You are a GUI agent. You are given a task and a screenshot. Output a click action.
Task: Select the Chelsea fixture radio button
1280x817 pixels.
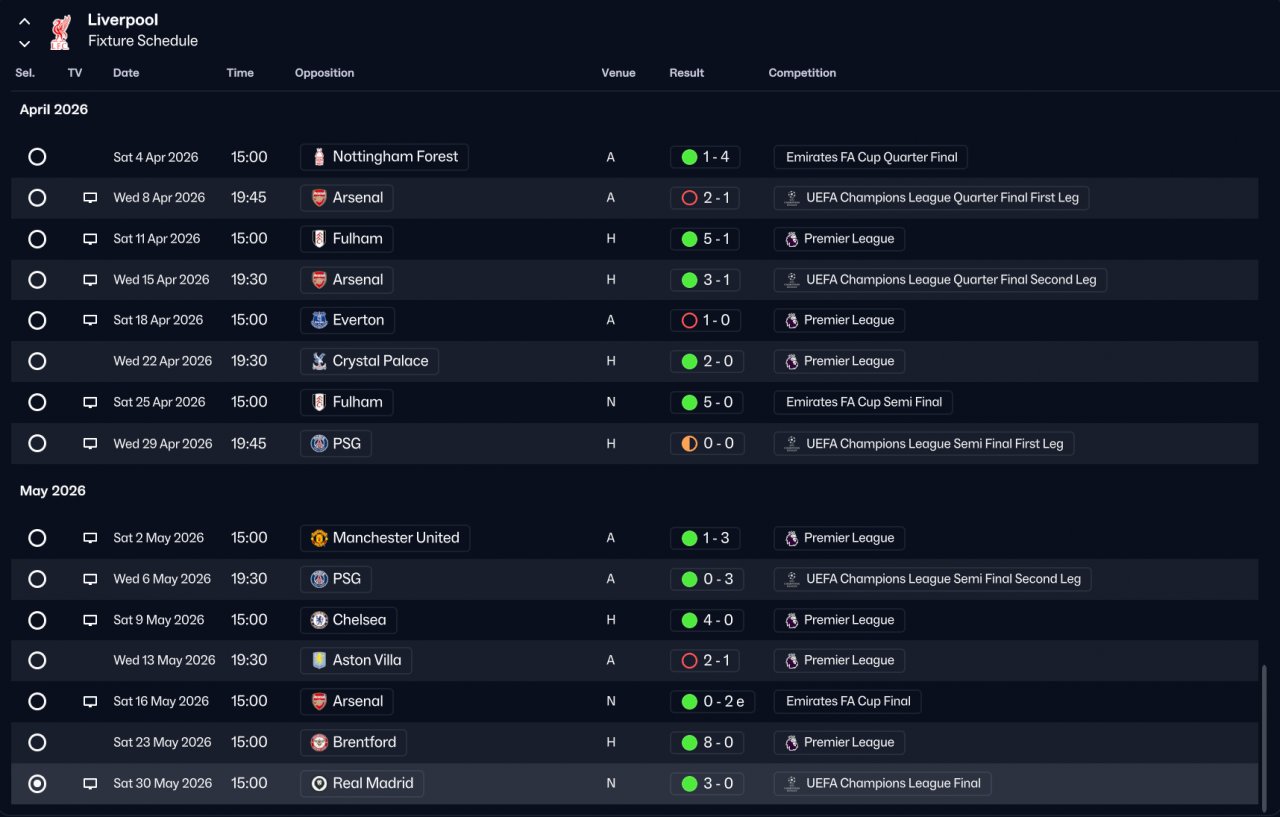pos(37,620)
